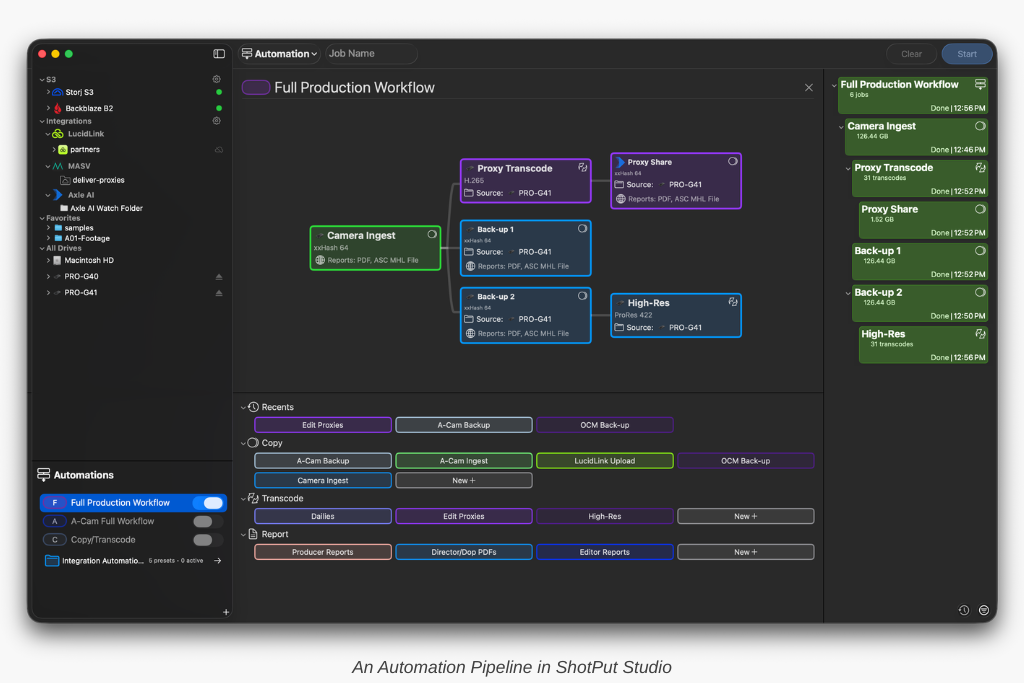The height and width of the screenshot is (683, 1024).
Task: Click the Full Production Workflow color swatch
Action: point(256,88)
